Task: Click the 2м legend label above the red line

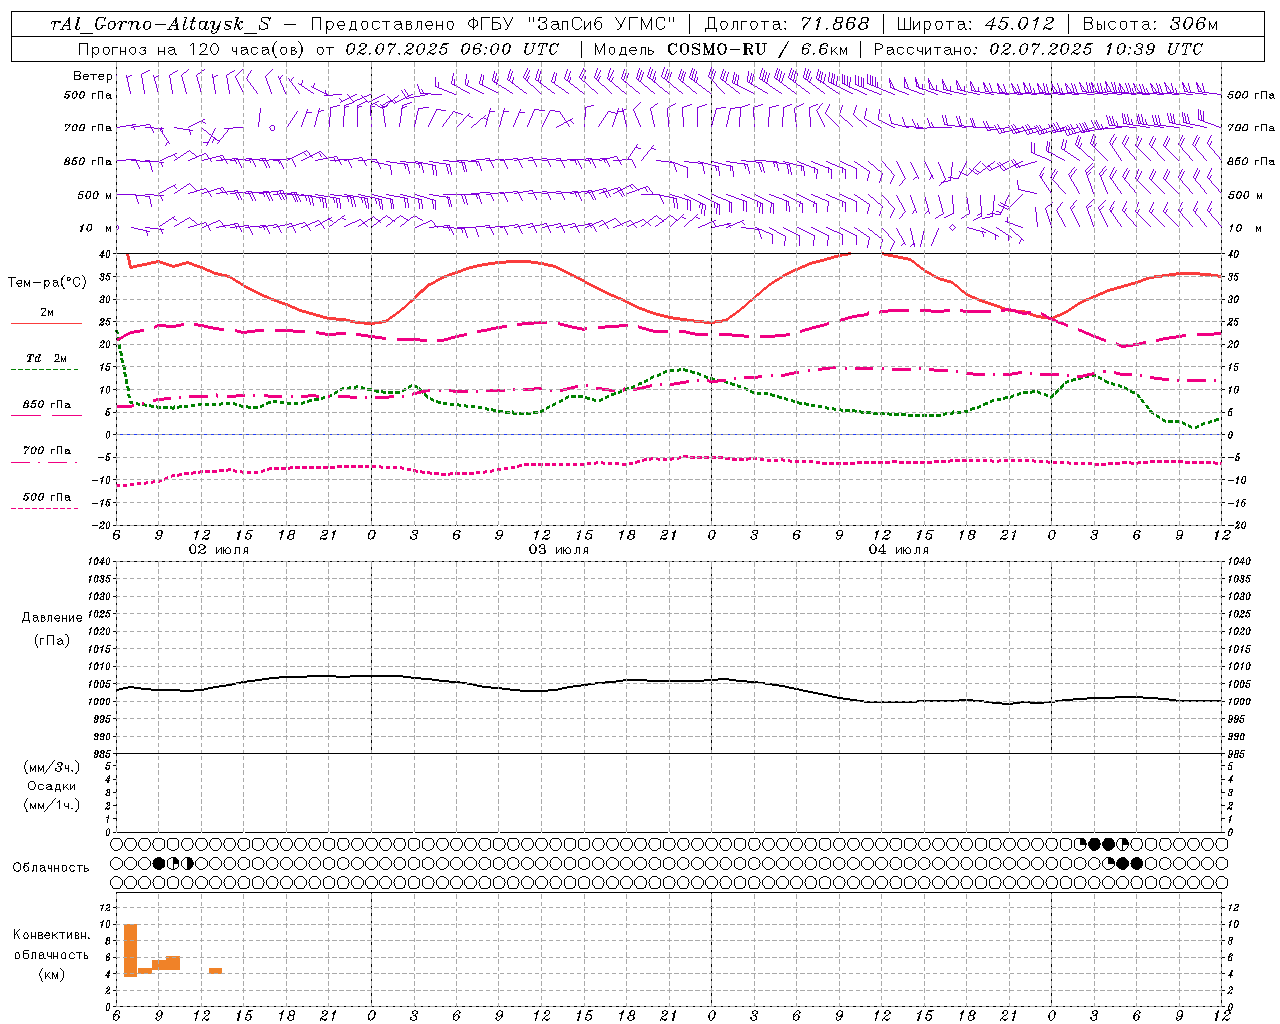Action: pyautogui.click(x=47, y=313)
